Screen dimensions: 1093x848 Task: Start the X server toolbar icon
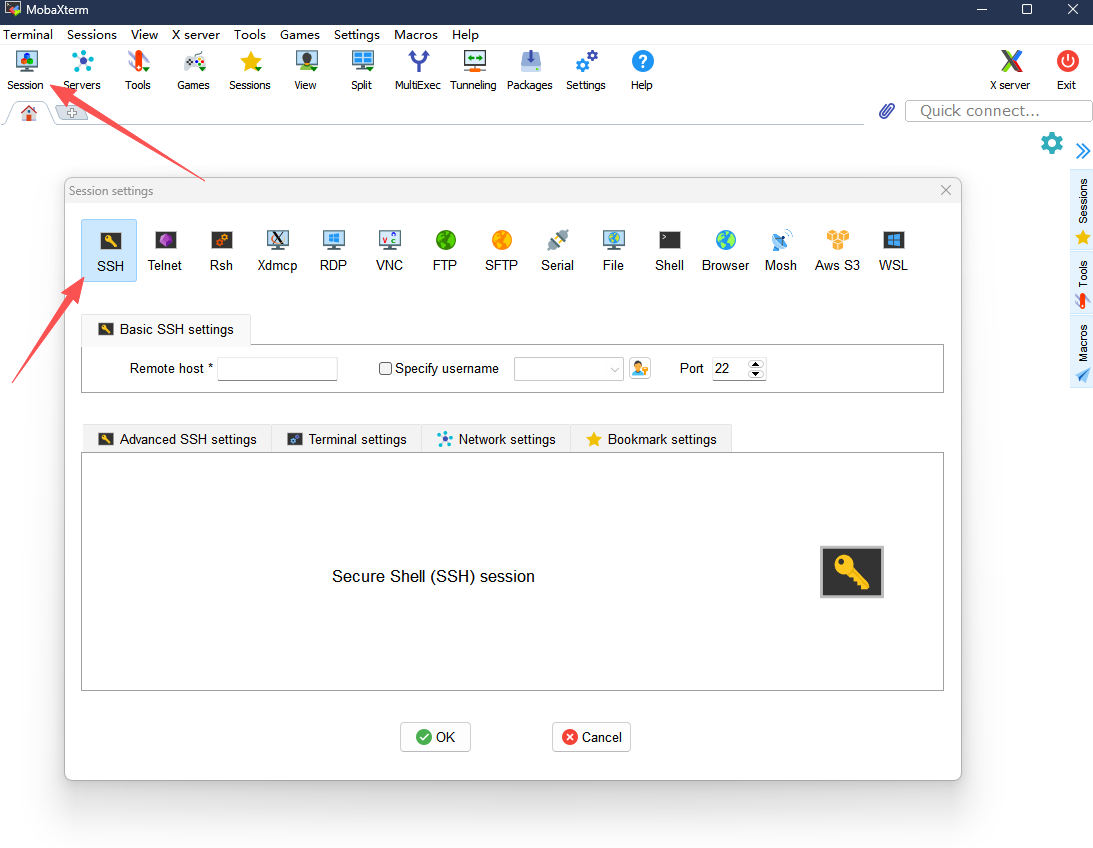(1011, 70)
